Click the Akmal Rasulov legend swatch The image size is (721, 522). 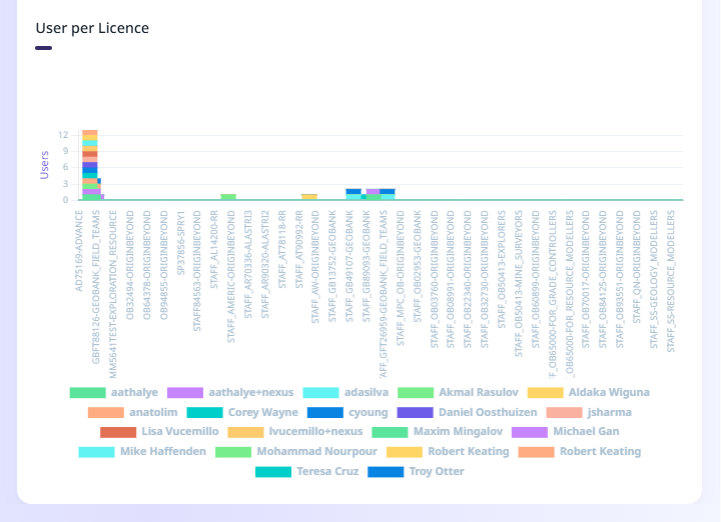click(416, 392)
